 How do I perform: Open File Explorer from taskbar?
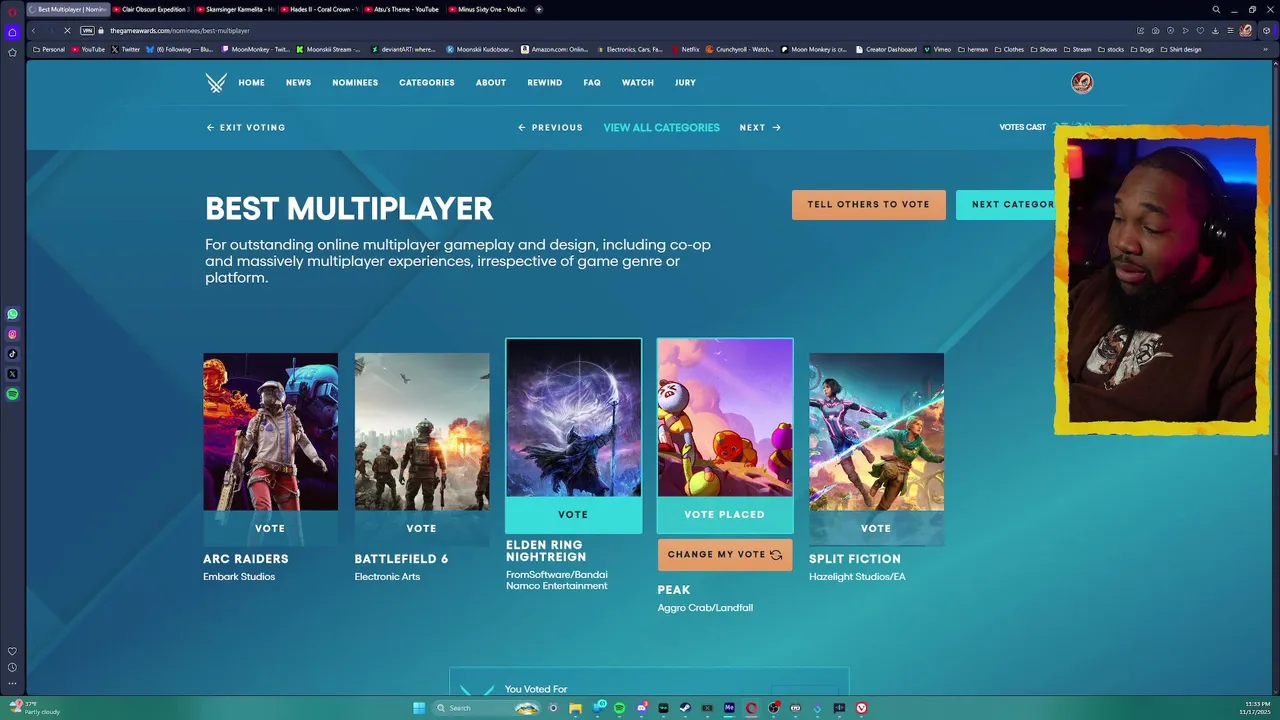575,708
